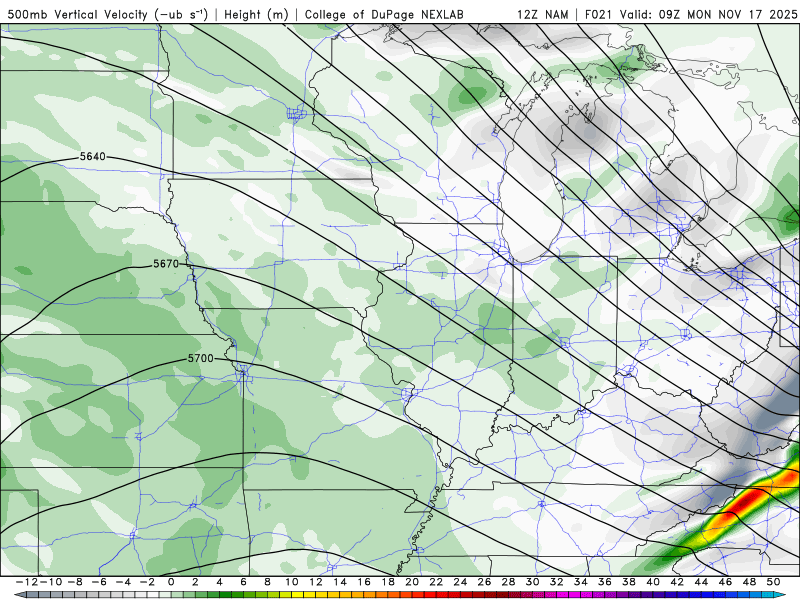Click the -12 colorbar tick label
Screen dimensions: 800x600
coord(26,582)
